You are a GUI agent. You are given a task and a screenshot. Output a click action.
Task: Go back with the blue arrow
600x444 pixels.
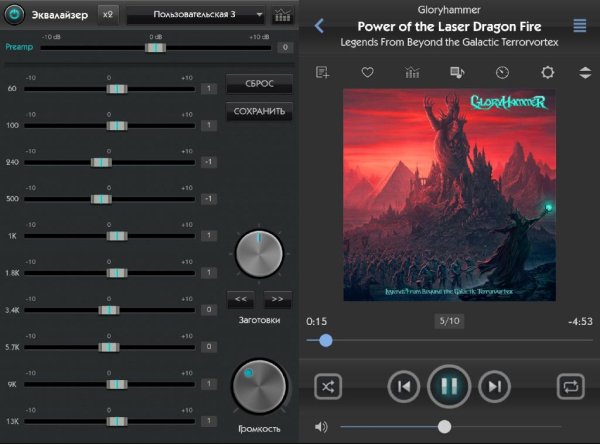point(319,26)
